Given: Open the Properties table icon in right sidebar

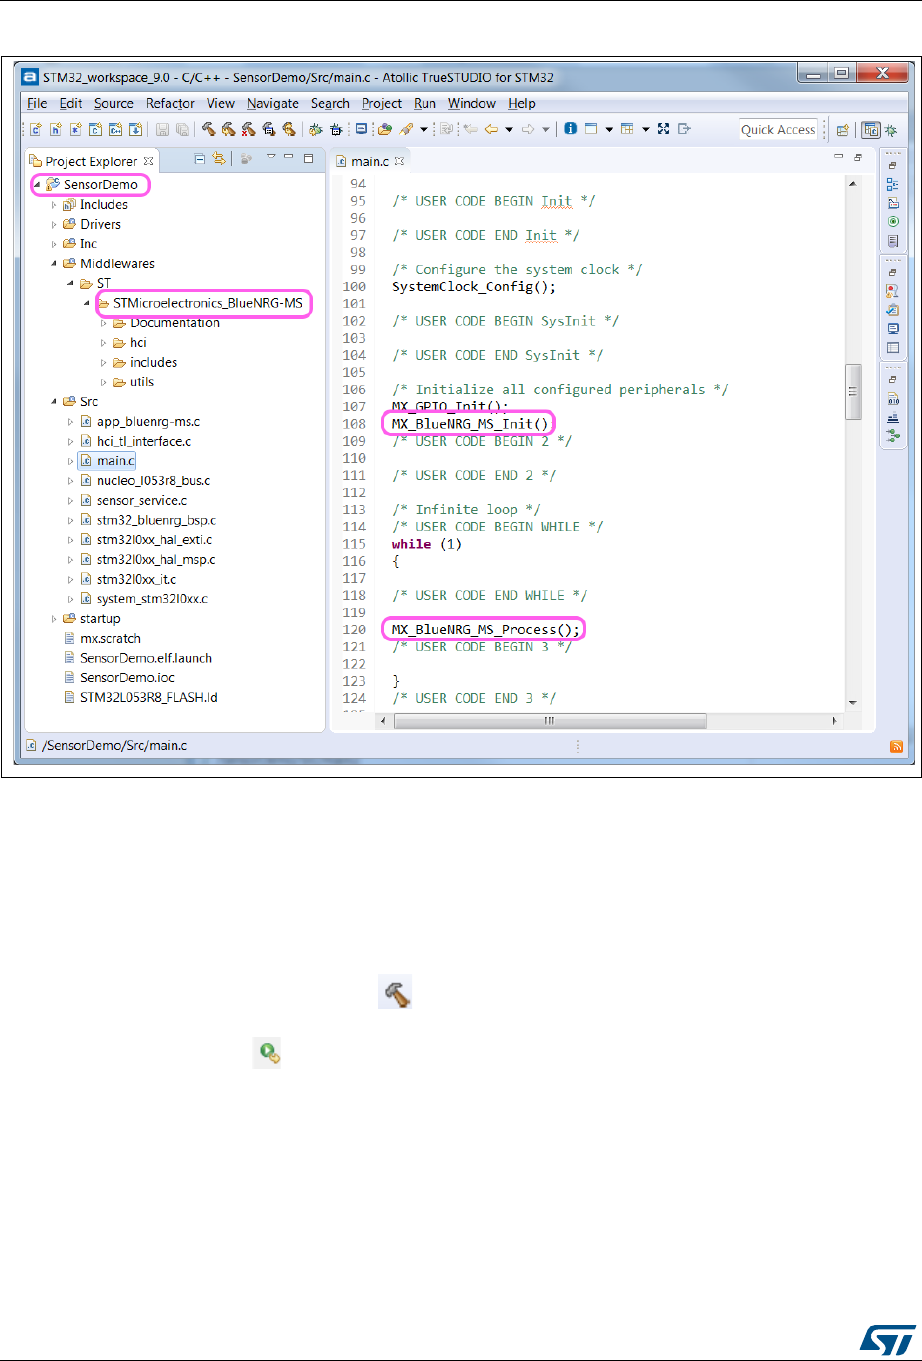Looking at the screenshot, I should [x=892, y=348].
